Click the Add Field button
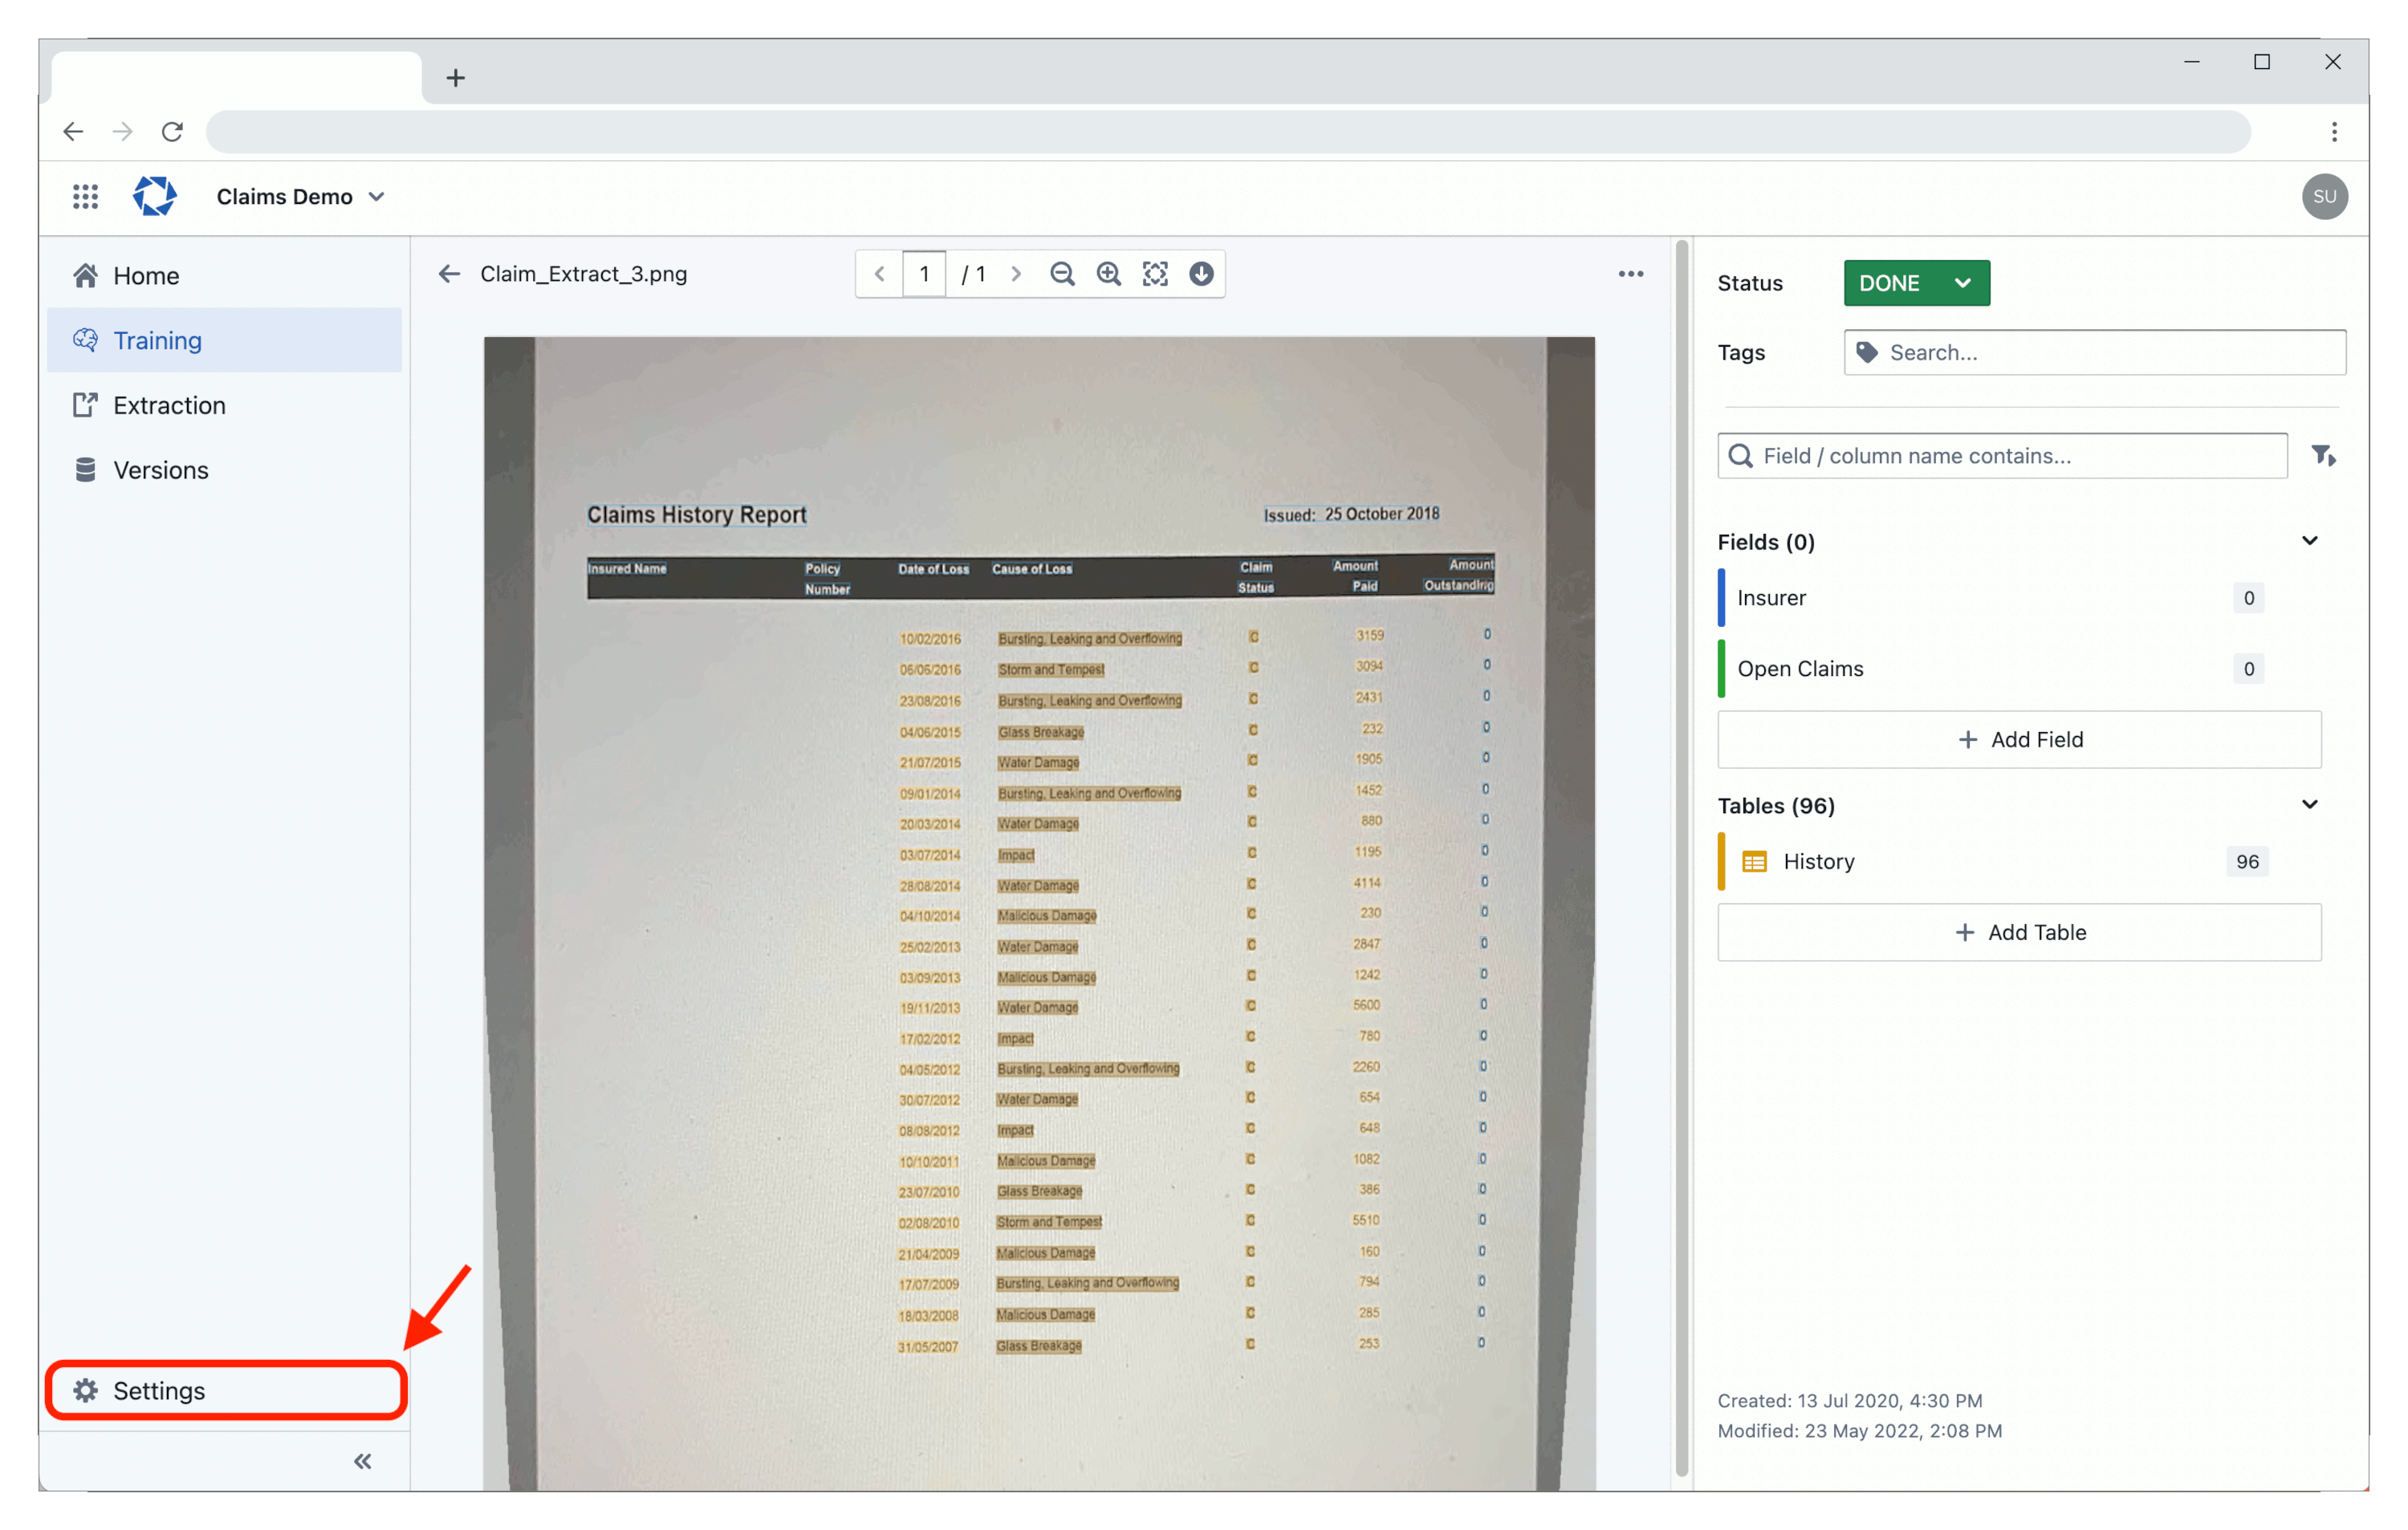Screen dimensions: 2408x1530 (x=2020, y=737)
